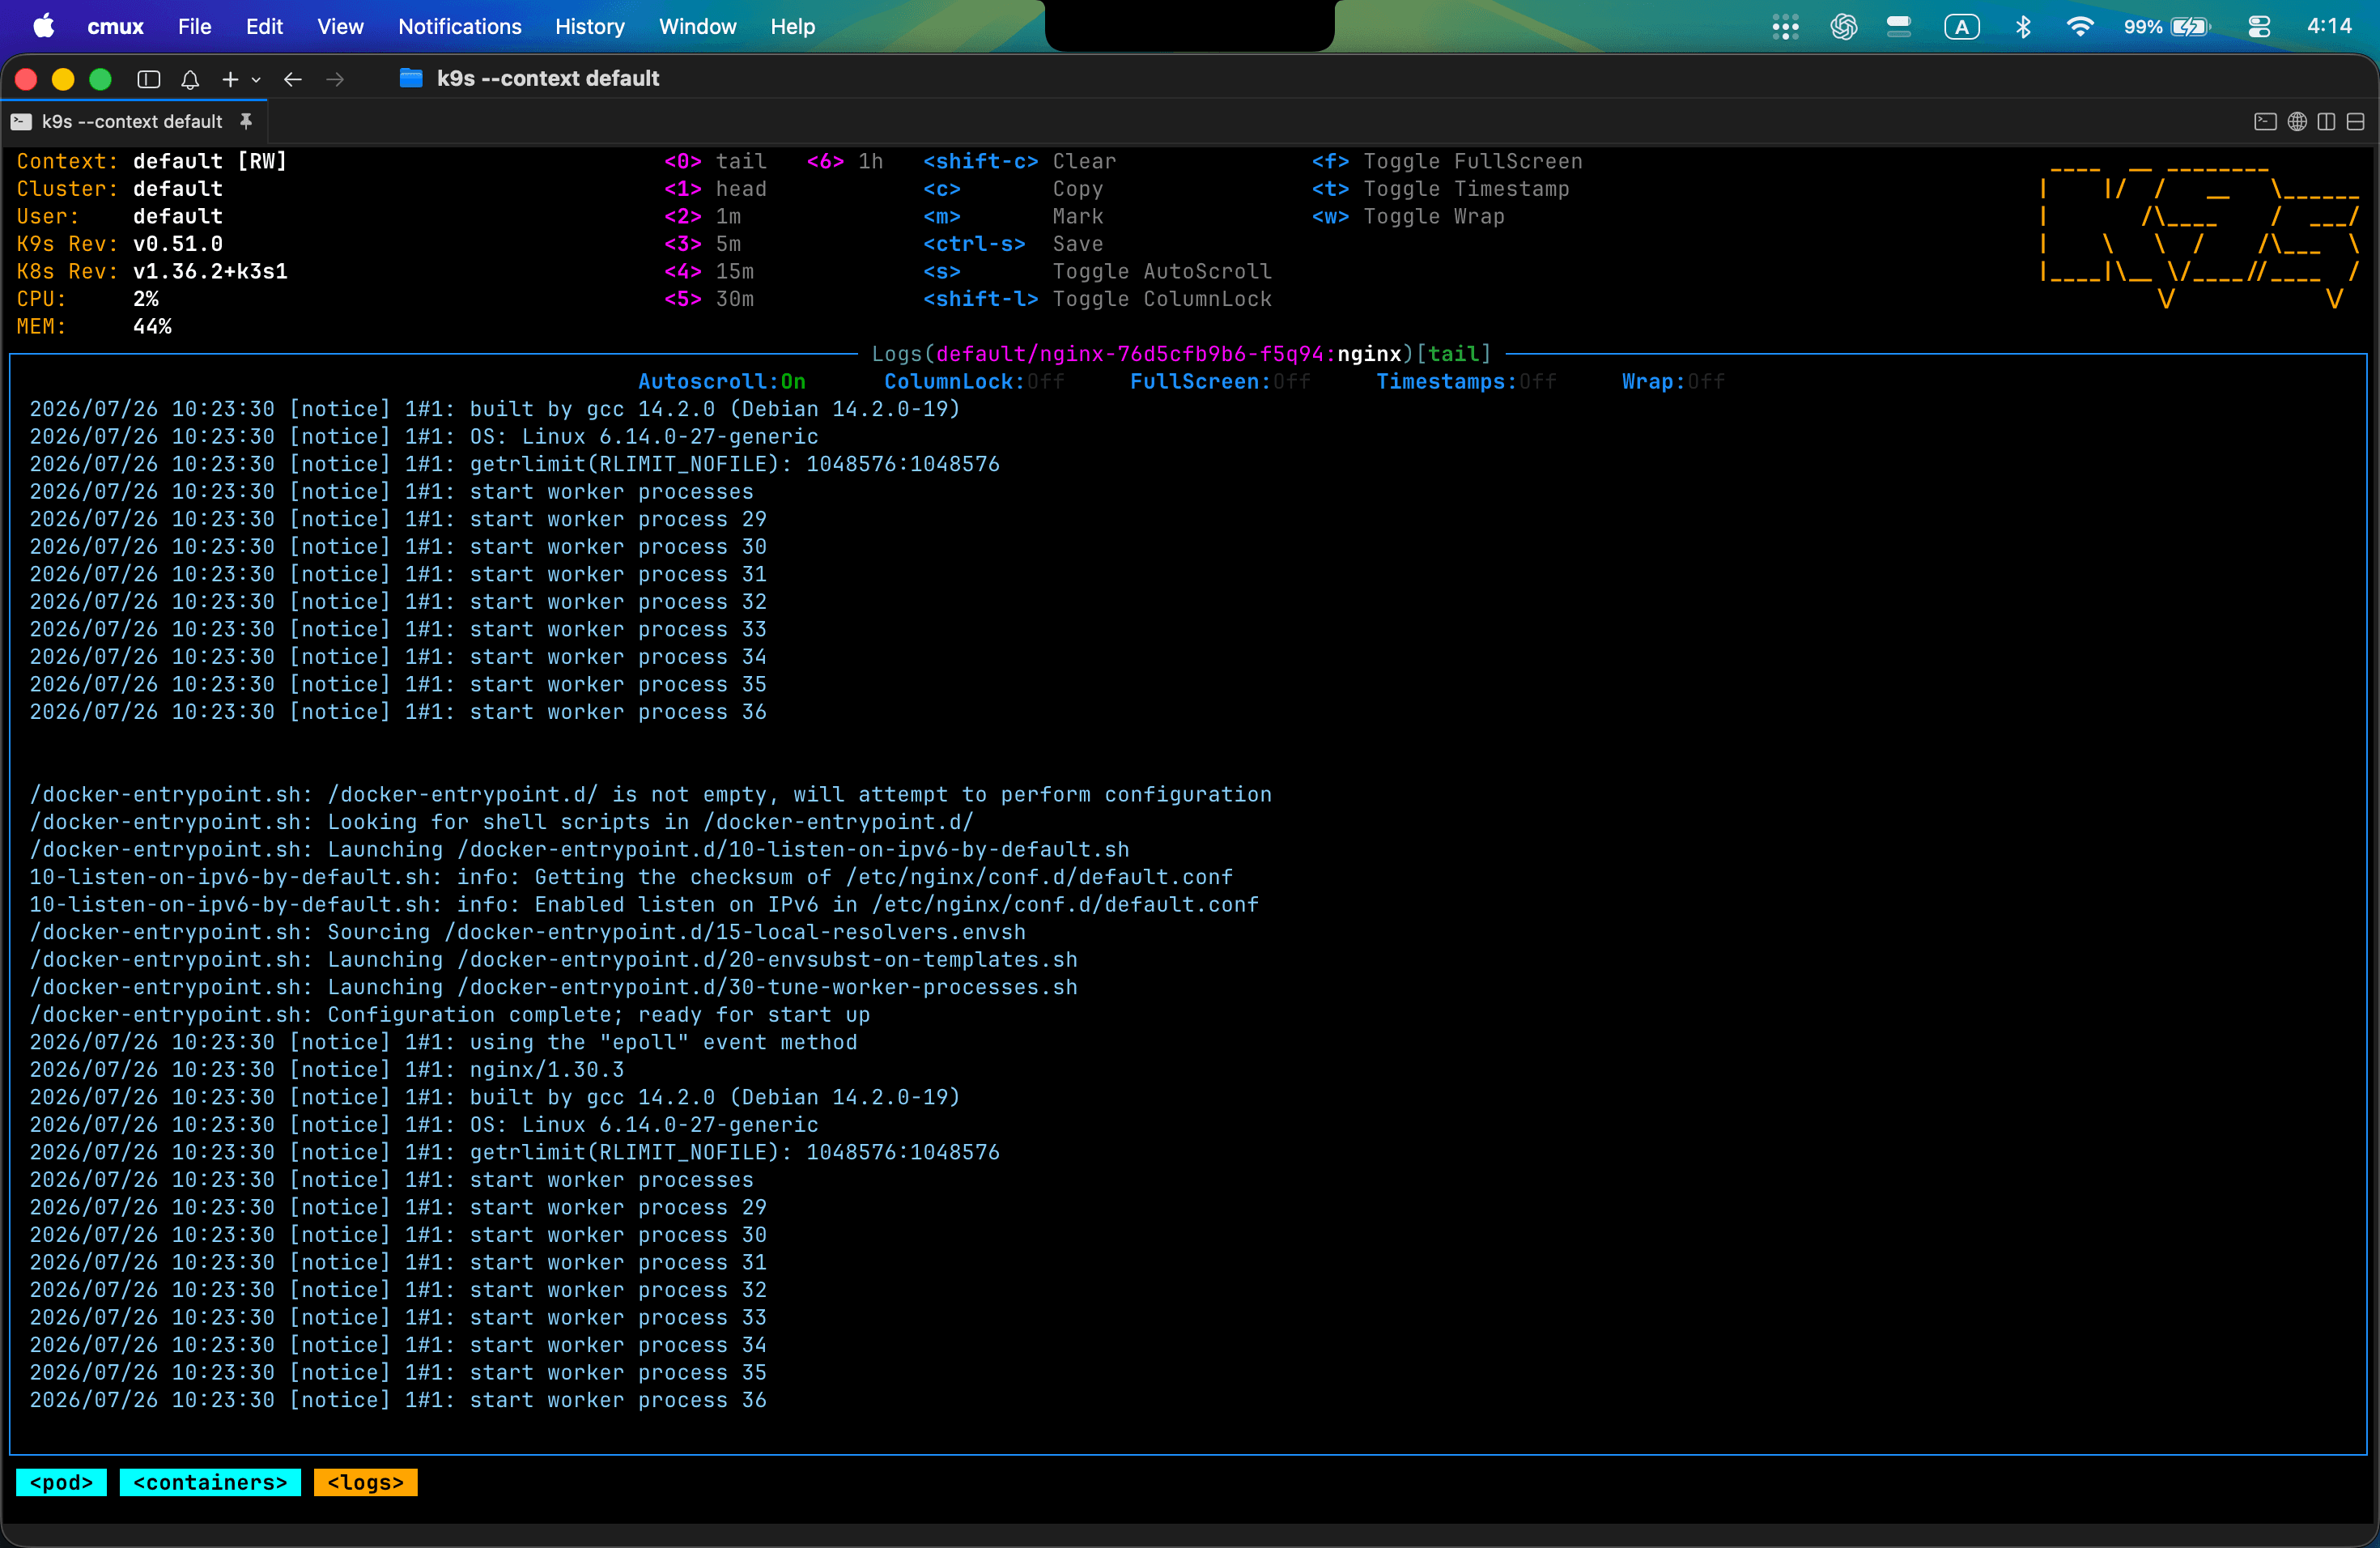Screen dimensions: 2380x1548
Task: Open the ChatGPT menu bar icon
Action: point(1843,27)
